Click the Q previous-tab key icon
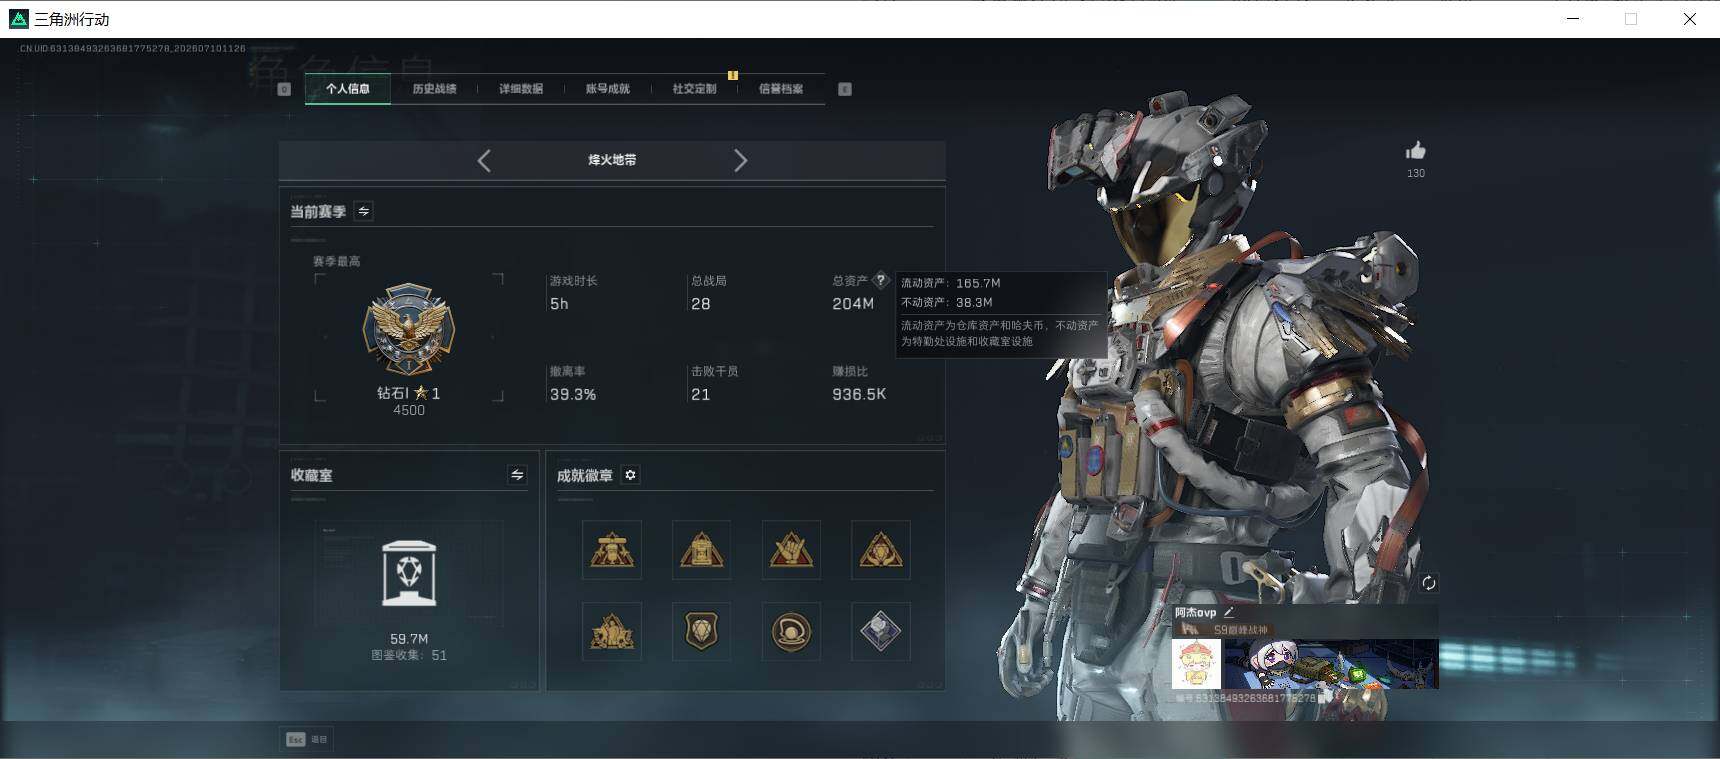The height and width of the screenshot is (759, 1720). (x=284, y=89)
